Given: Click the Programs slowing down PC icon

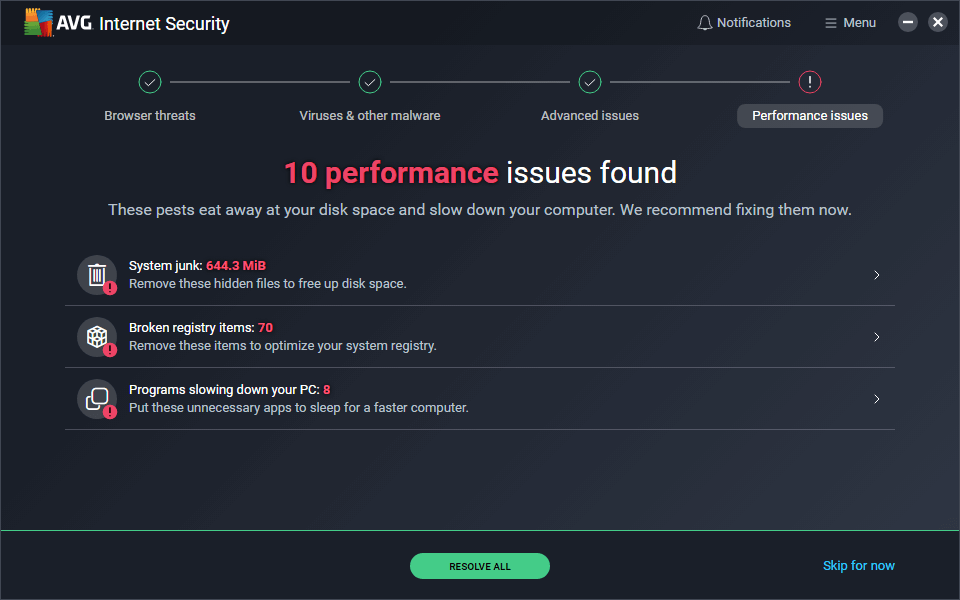Looking at the screenshot, I should point(97,399).
